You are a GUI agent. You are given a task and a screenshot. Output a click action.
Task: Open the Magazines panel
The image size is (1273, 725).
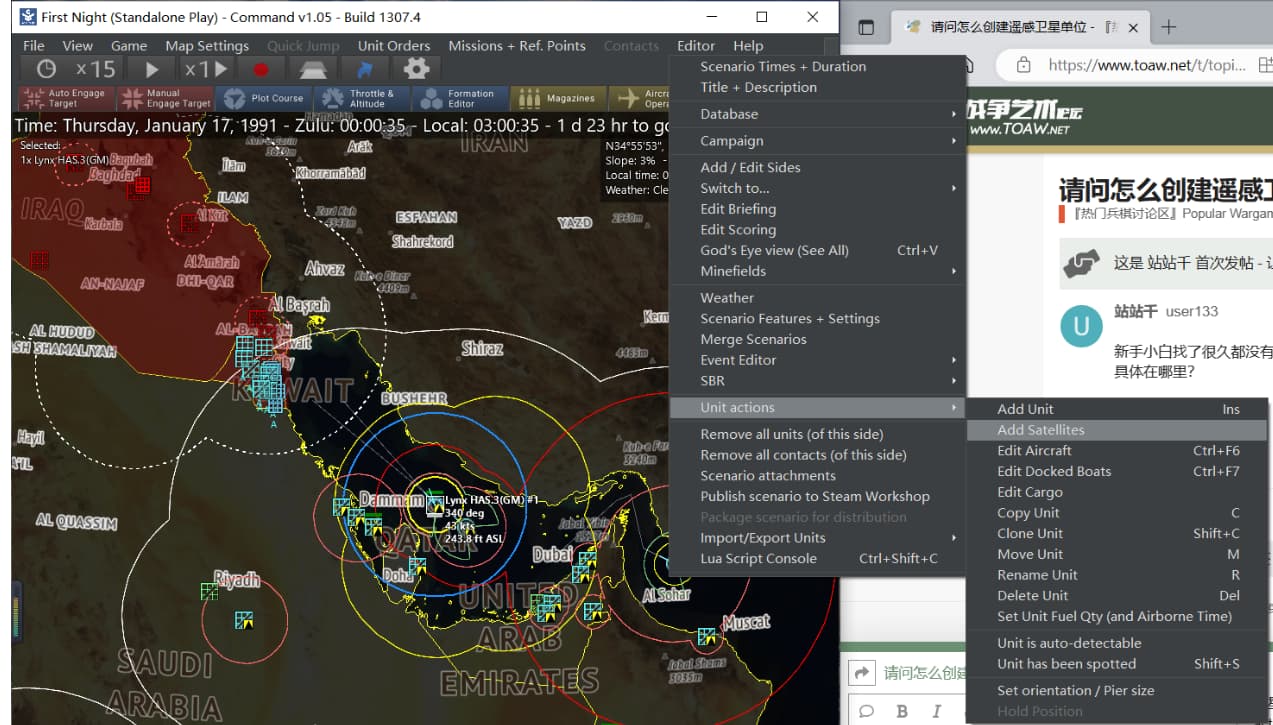click(558, 98)
